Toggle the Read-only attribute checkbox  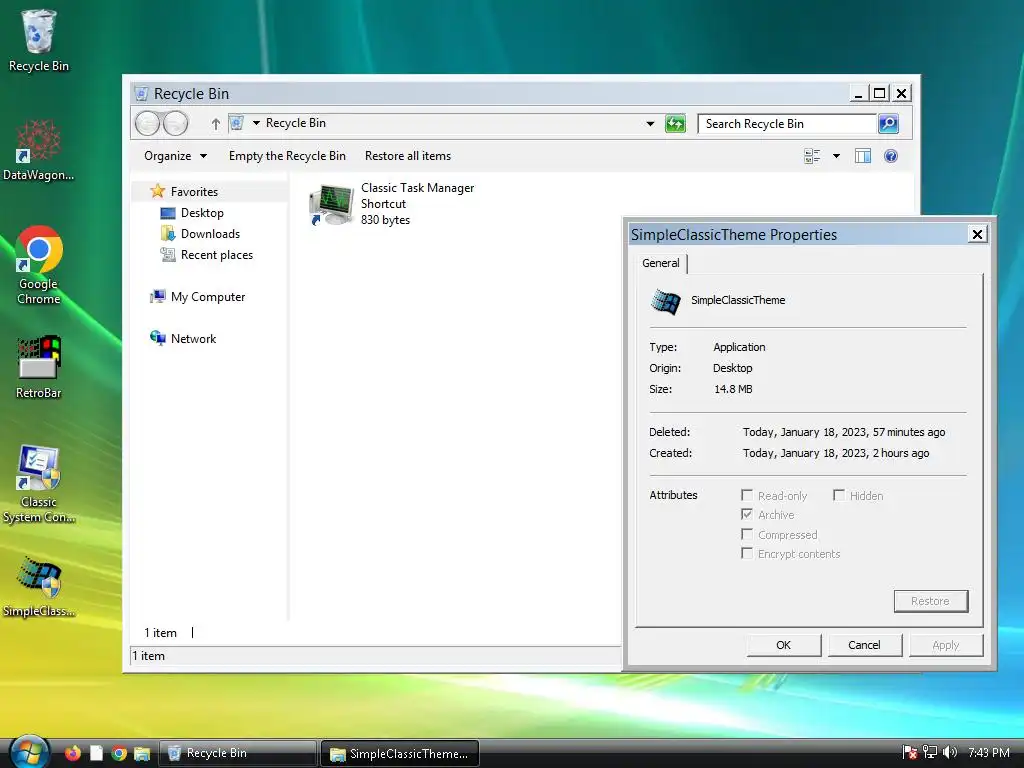[747, 495]
